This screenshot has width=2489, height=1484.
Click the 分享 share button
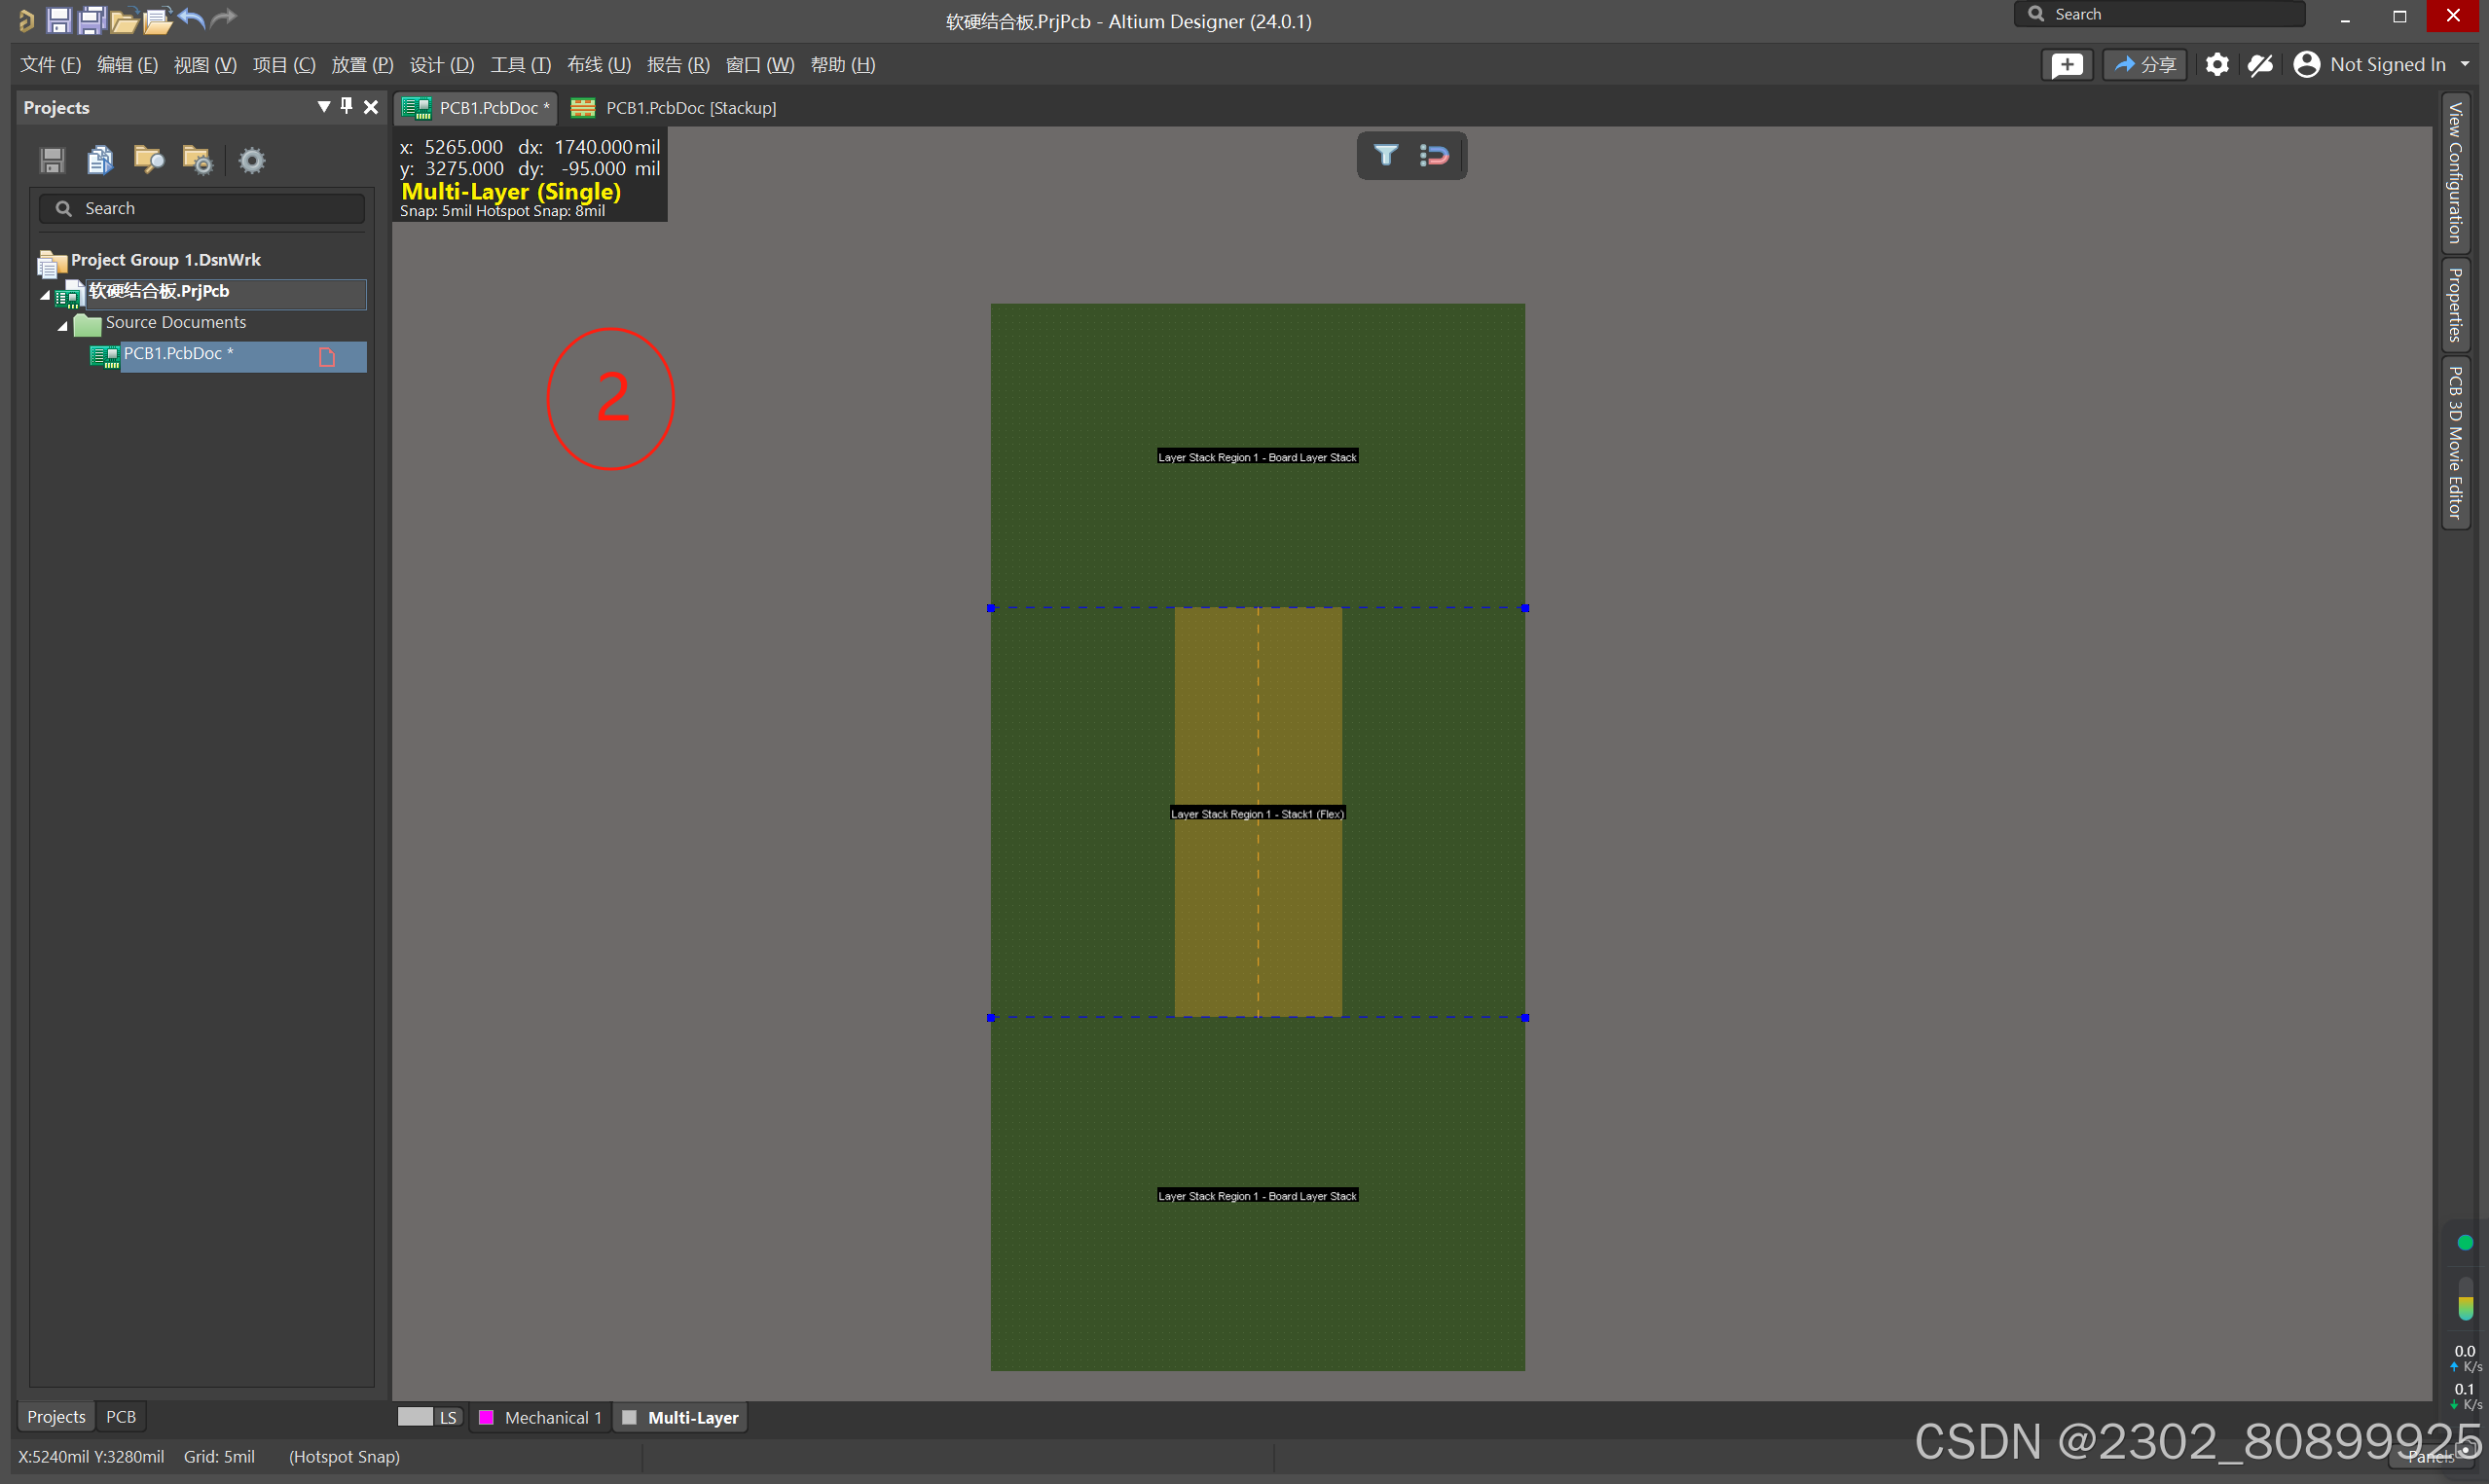(x=2144, y=65)
